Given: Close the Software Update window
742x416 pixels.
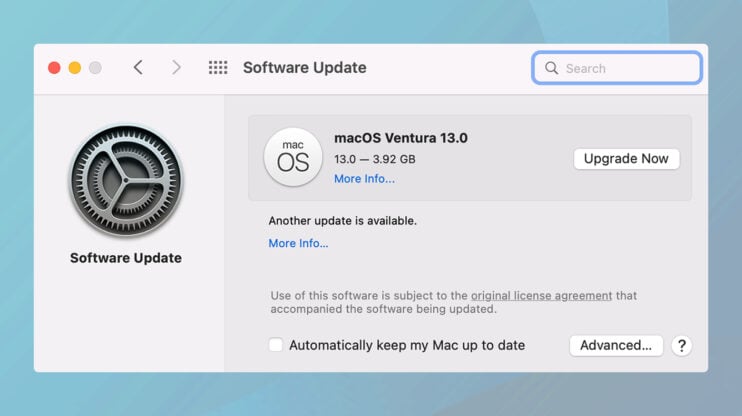Looking at the screenshot, I should (54, 68).
